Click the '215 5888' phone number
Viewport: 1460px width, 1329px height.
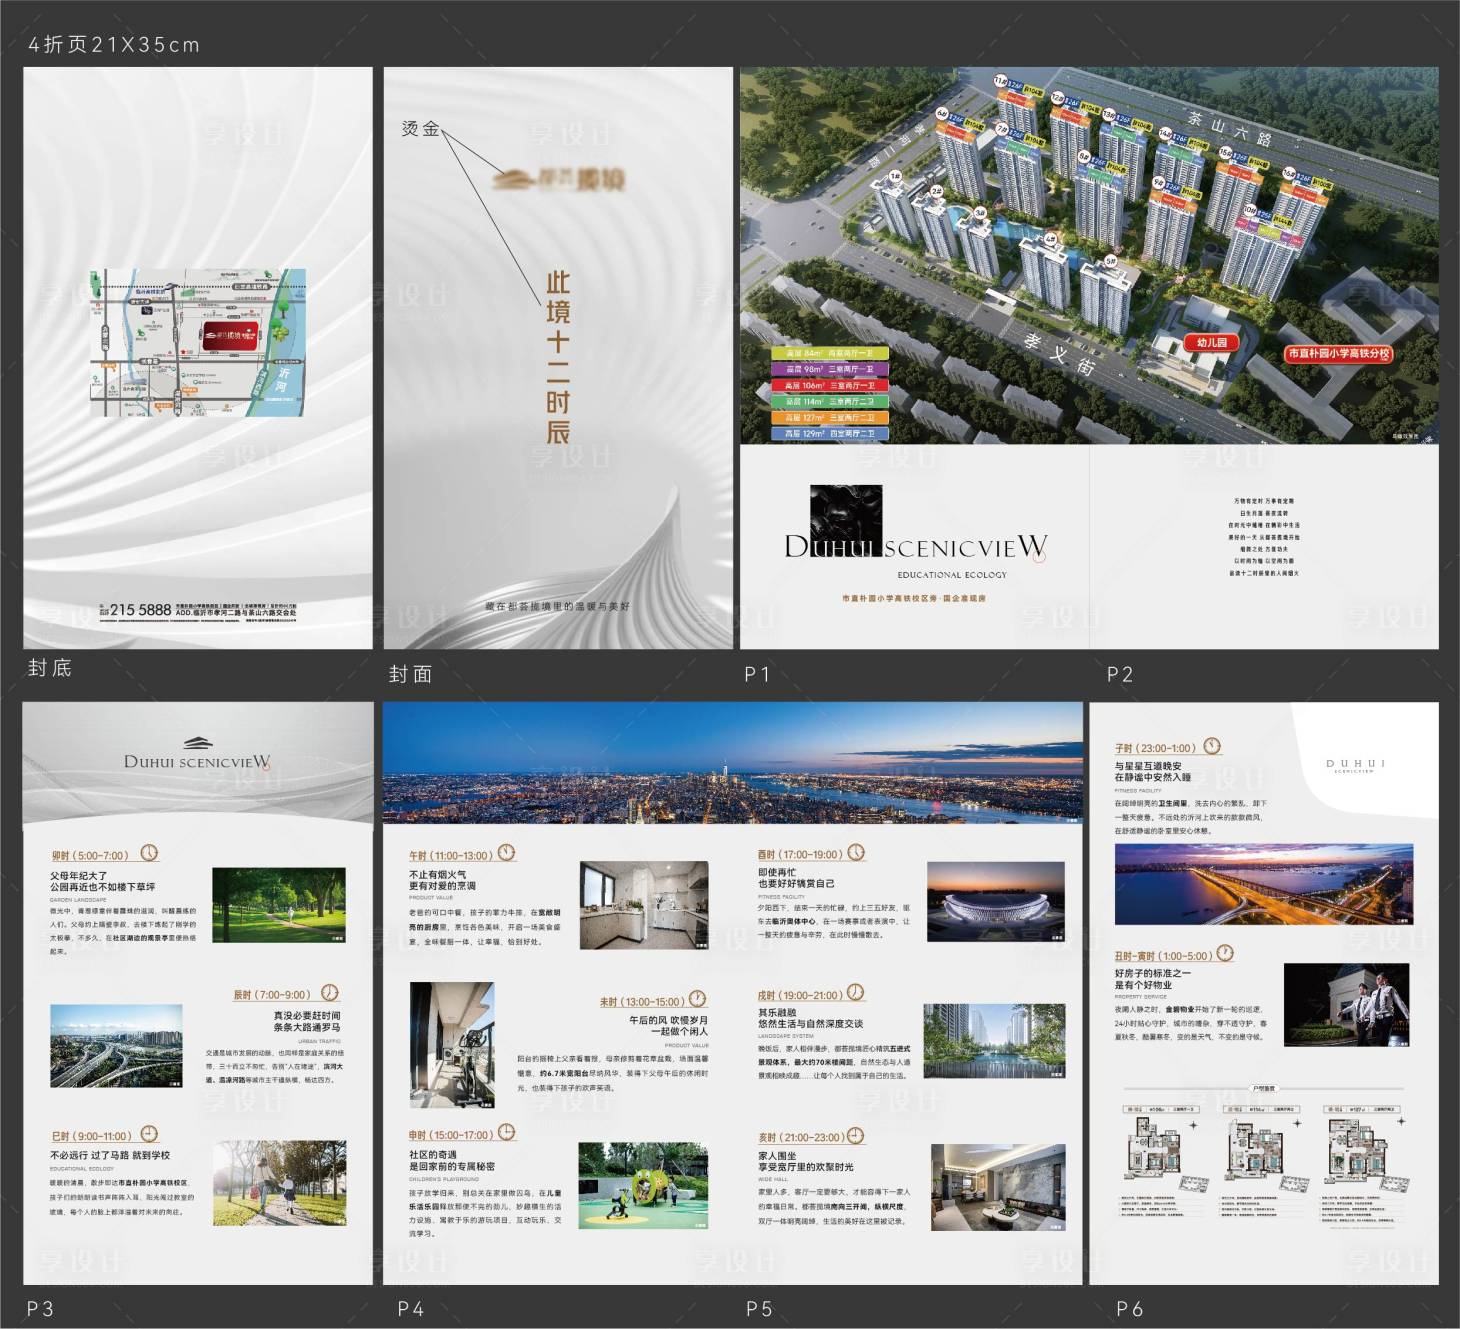pos(140,609)
